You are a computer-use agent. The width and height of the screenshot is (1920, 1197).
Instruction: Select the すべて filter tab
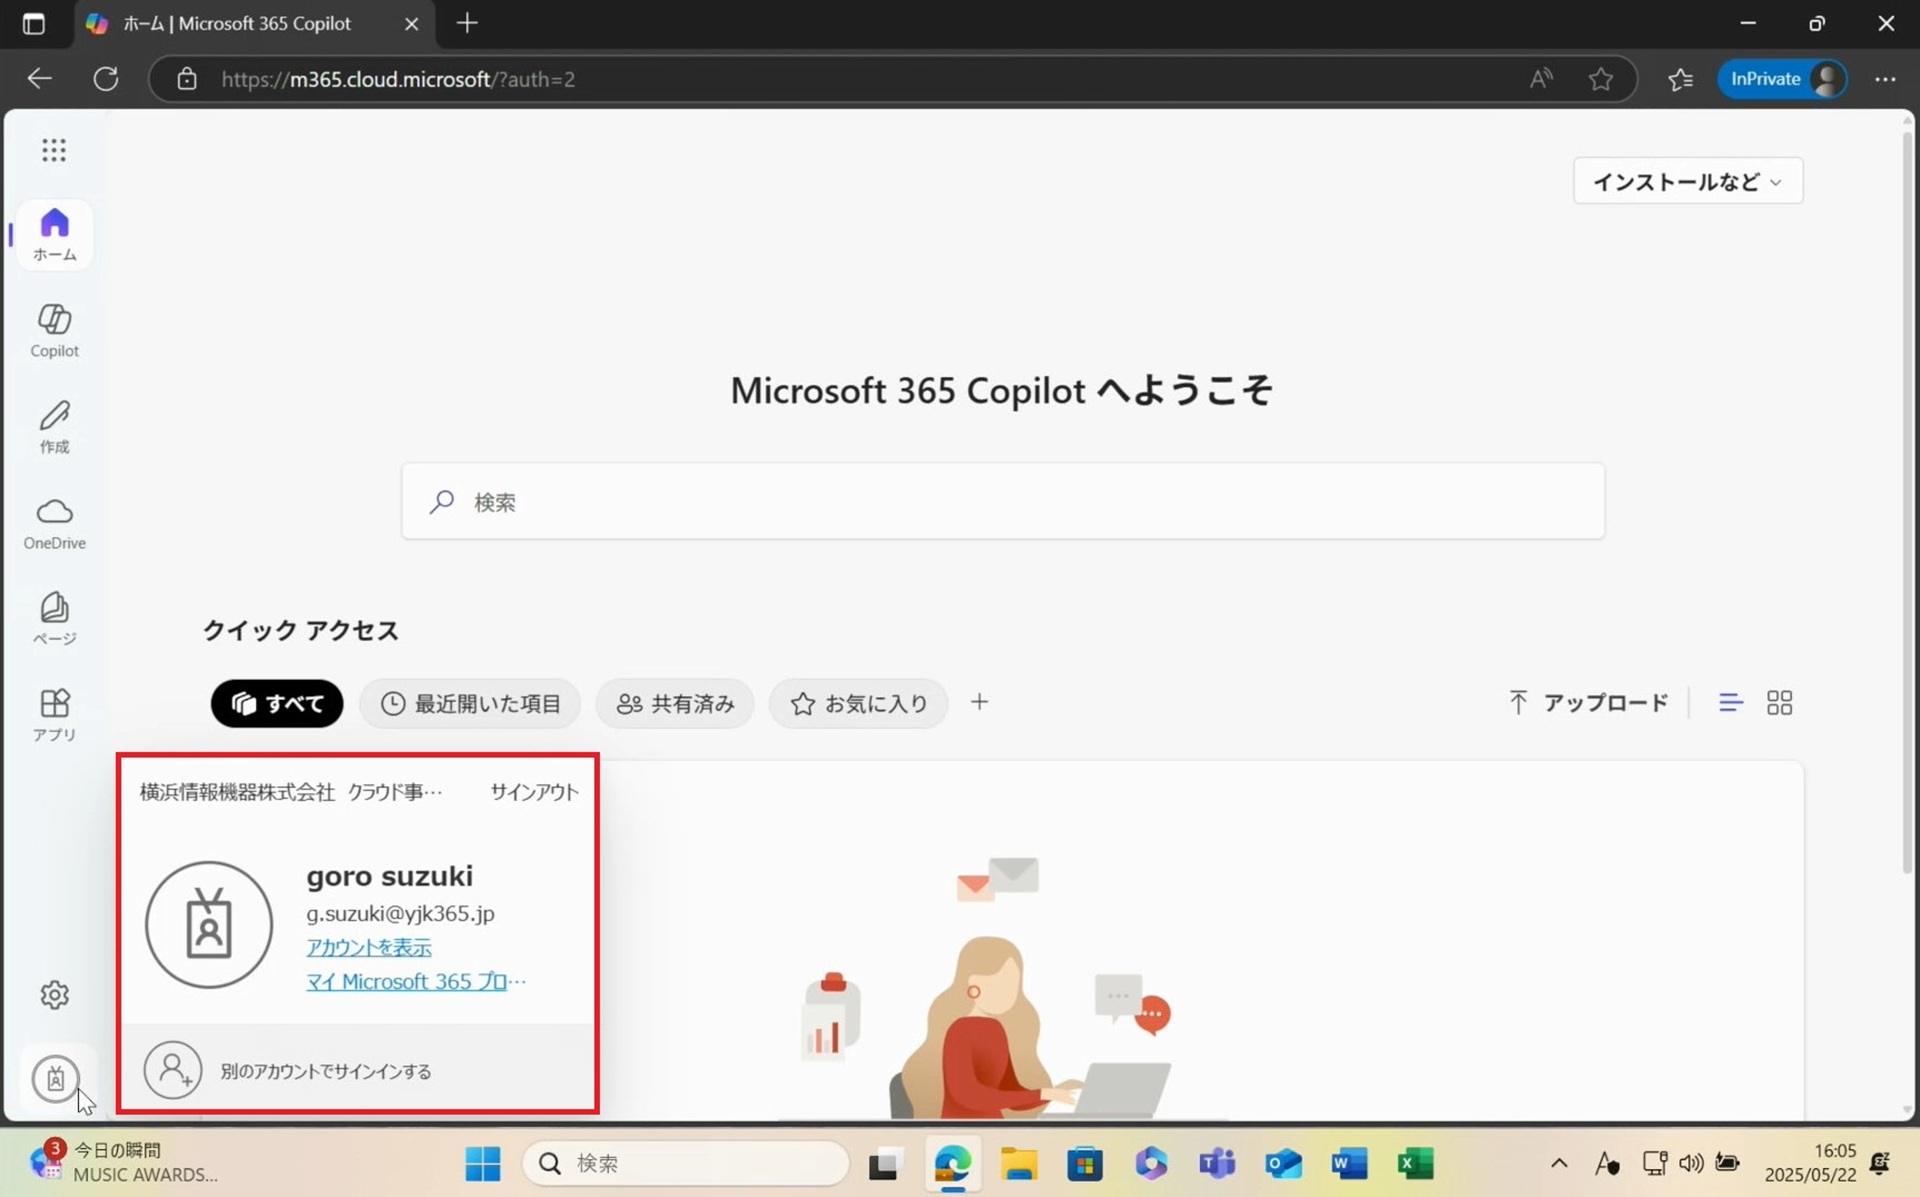(277, 703)
